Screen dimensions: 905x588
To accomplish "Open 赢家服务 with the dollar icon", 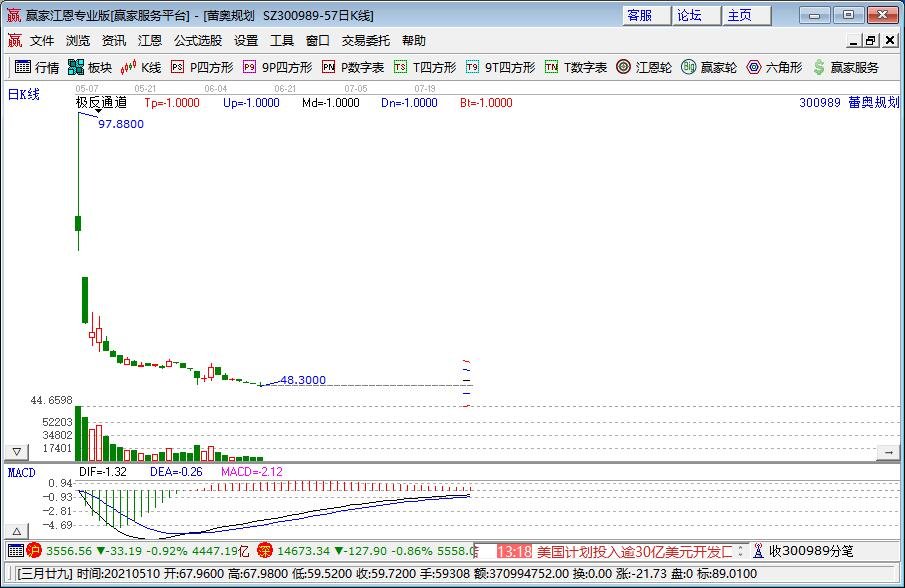I will (x=846, y=68).
